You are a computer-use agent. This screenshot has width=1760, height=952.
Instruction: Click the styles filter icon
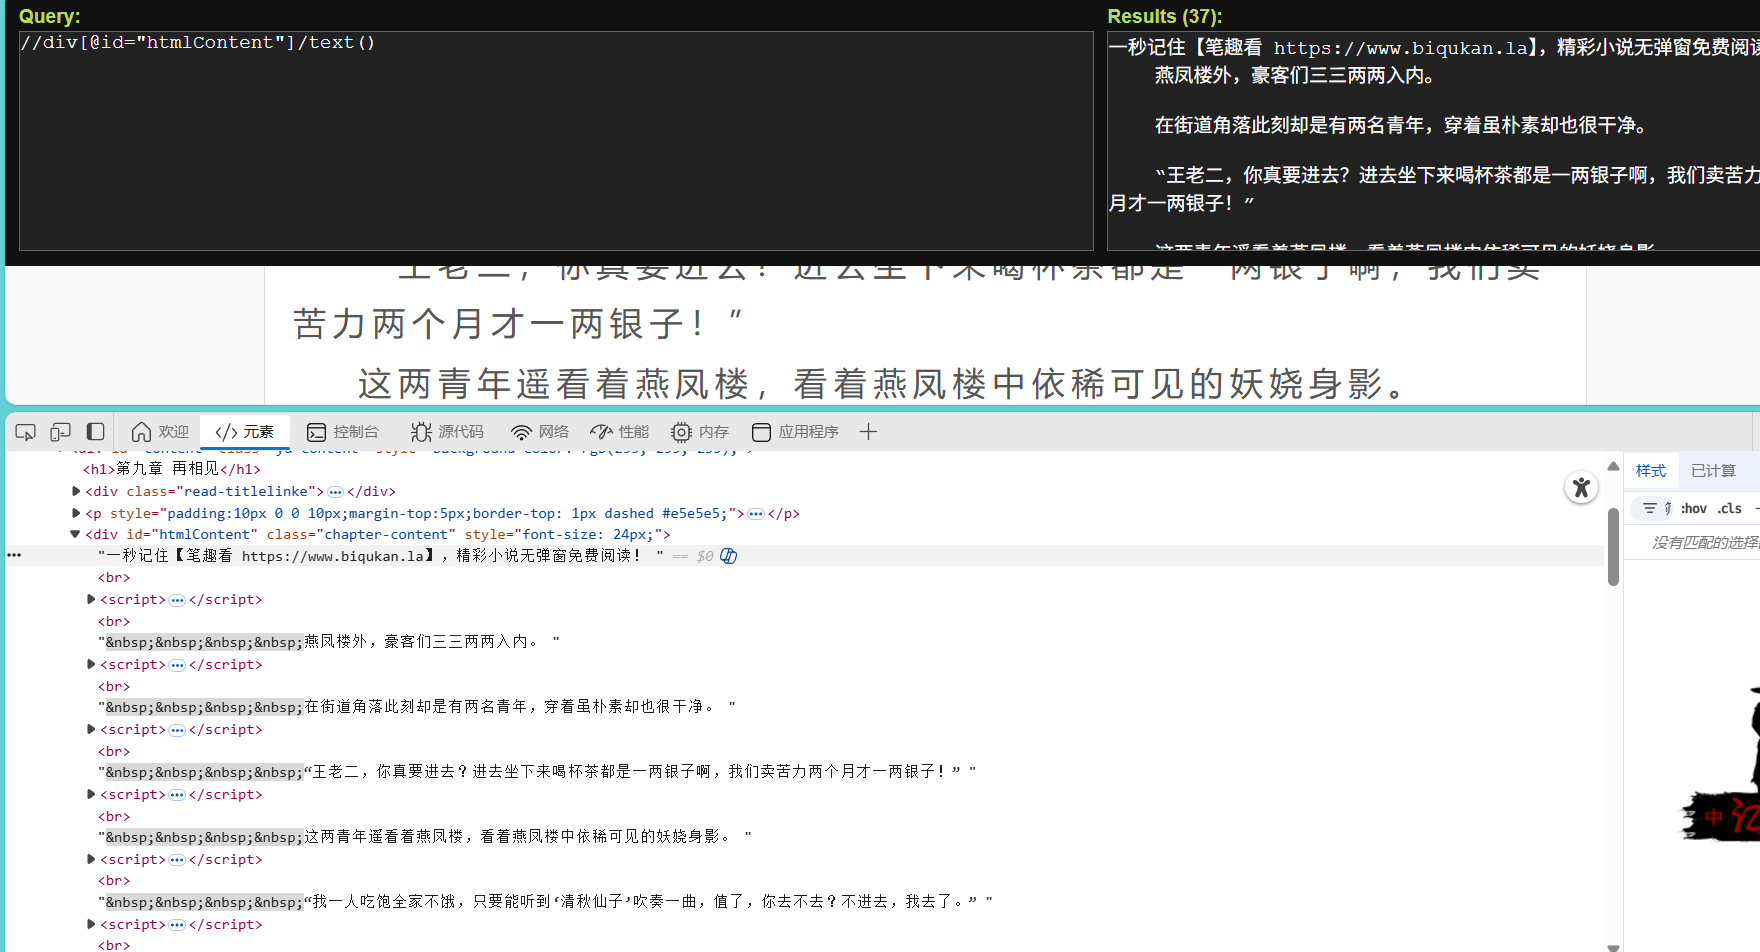(1649, 509)
